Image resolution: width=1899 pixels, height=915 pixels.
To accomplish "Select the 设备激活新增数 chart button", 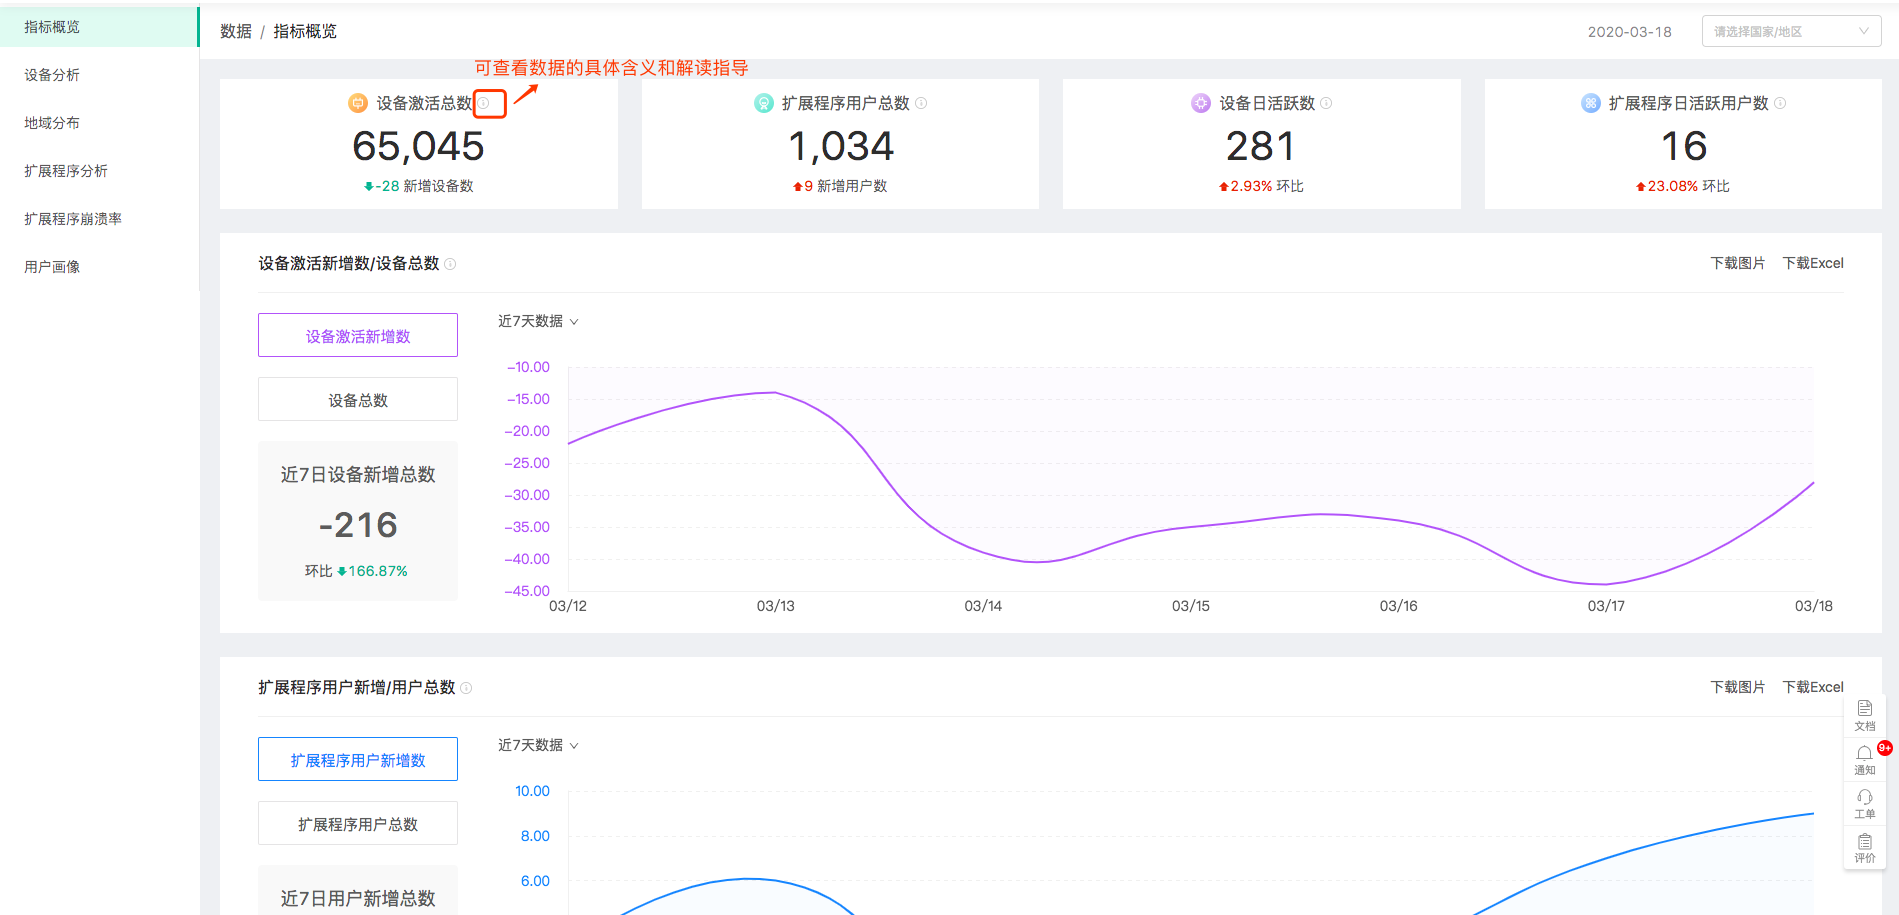I will click(x=358, y=335).
